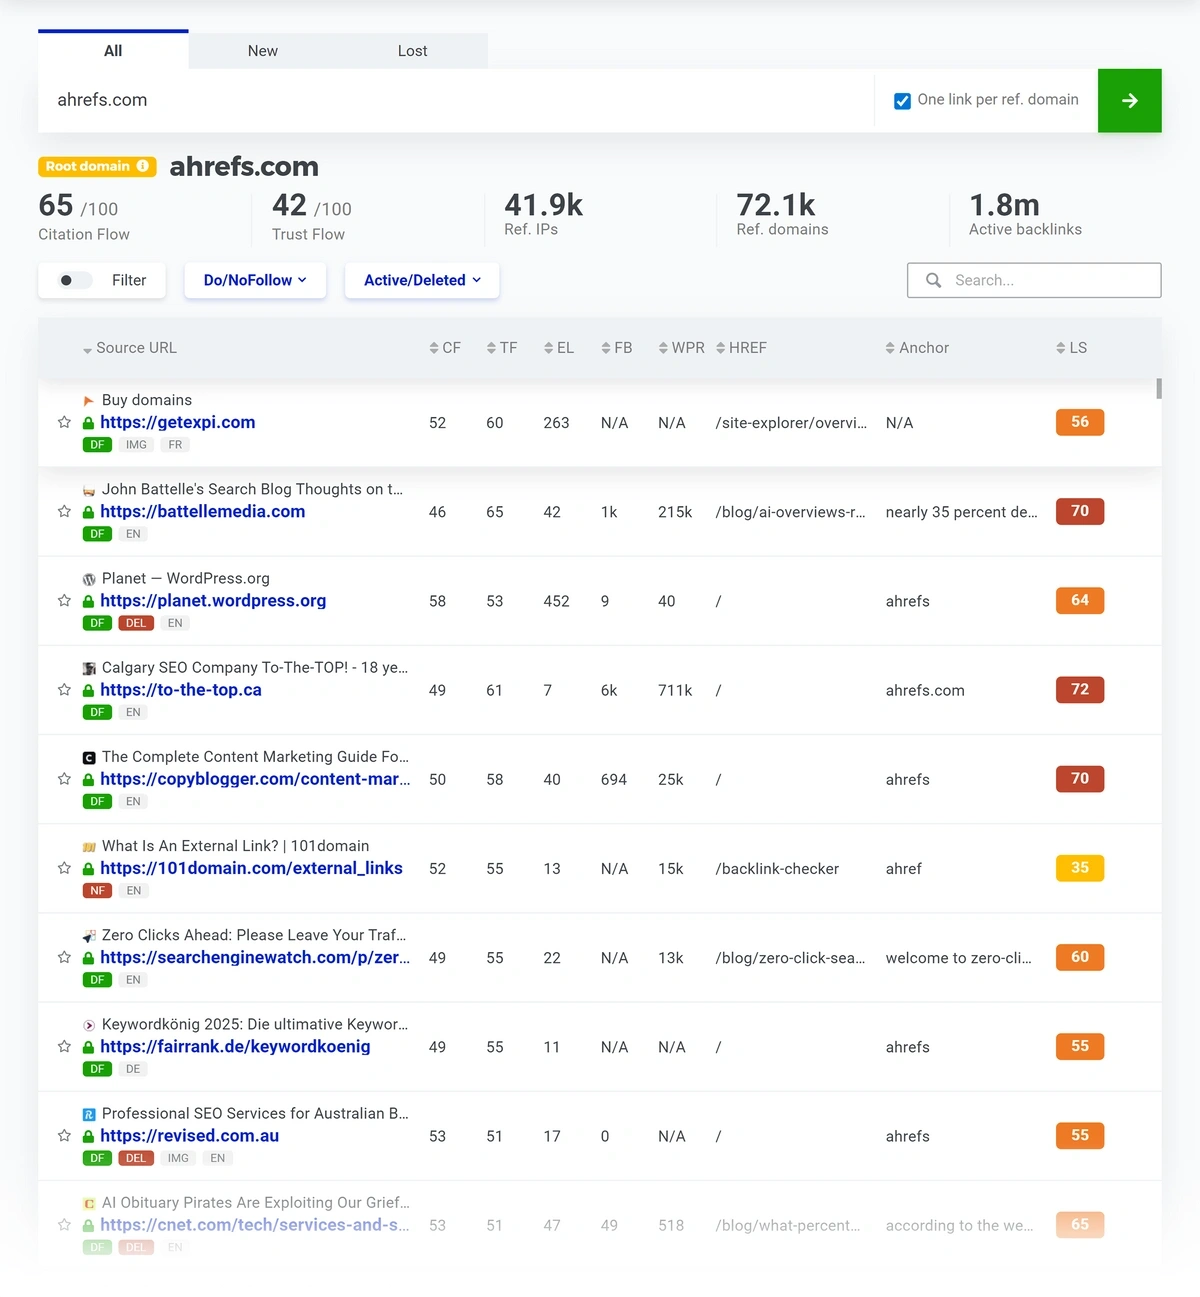
Task: Toggle One link per ref. domain checkbox
Action: point(902,100)
